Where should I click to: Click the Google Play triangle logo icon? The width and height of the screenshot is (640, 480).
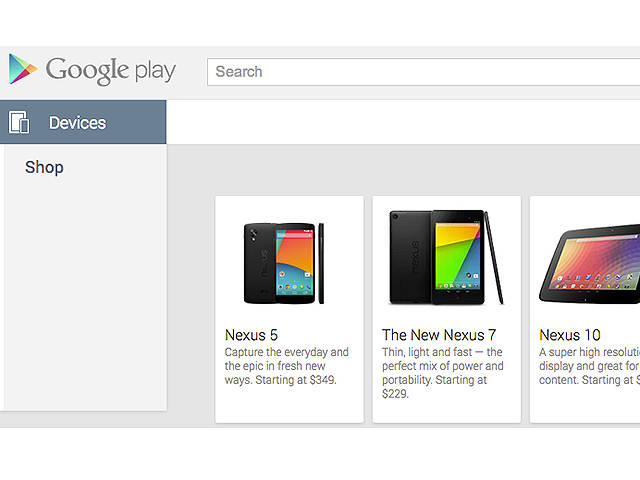[x=23, y=69]
